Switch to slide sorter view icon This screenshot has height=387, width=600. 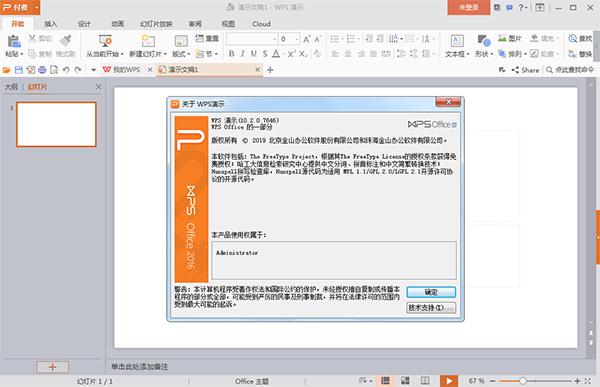tap(405, 380)
